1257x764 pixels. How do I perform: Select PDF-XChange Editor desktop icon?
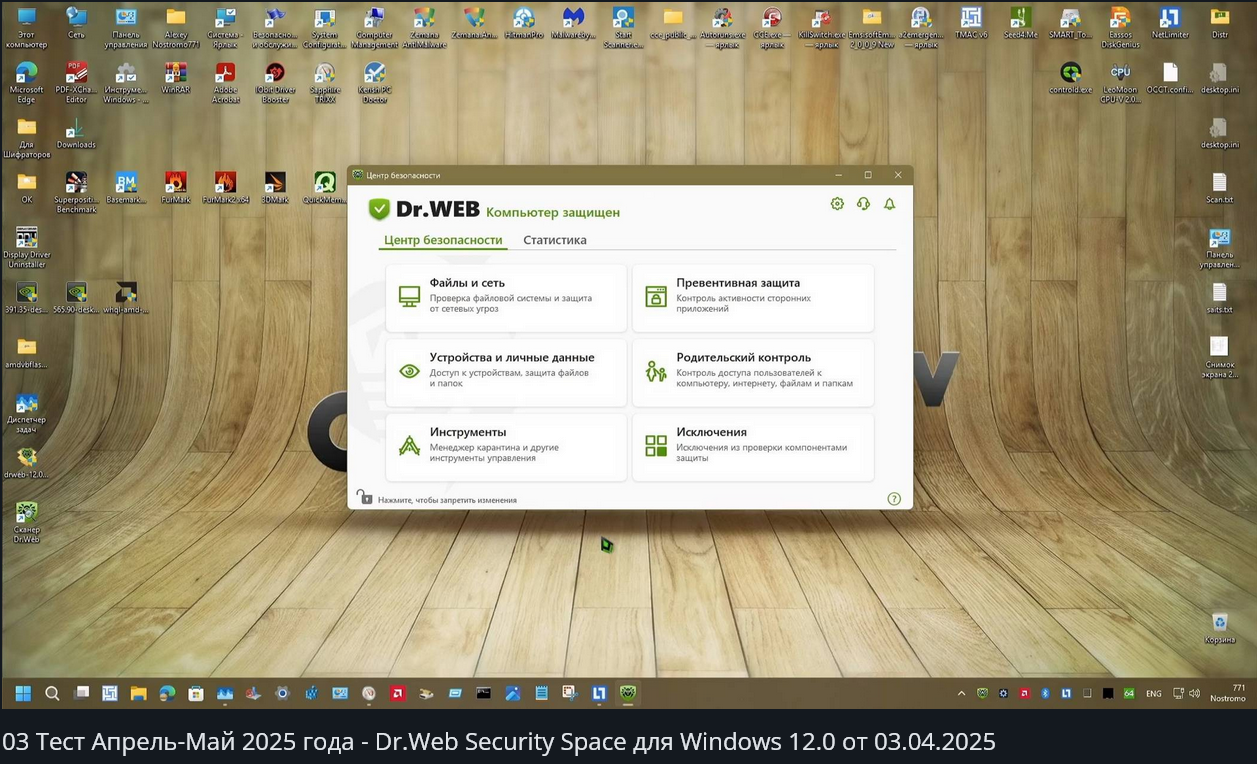coord(76,83)
